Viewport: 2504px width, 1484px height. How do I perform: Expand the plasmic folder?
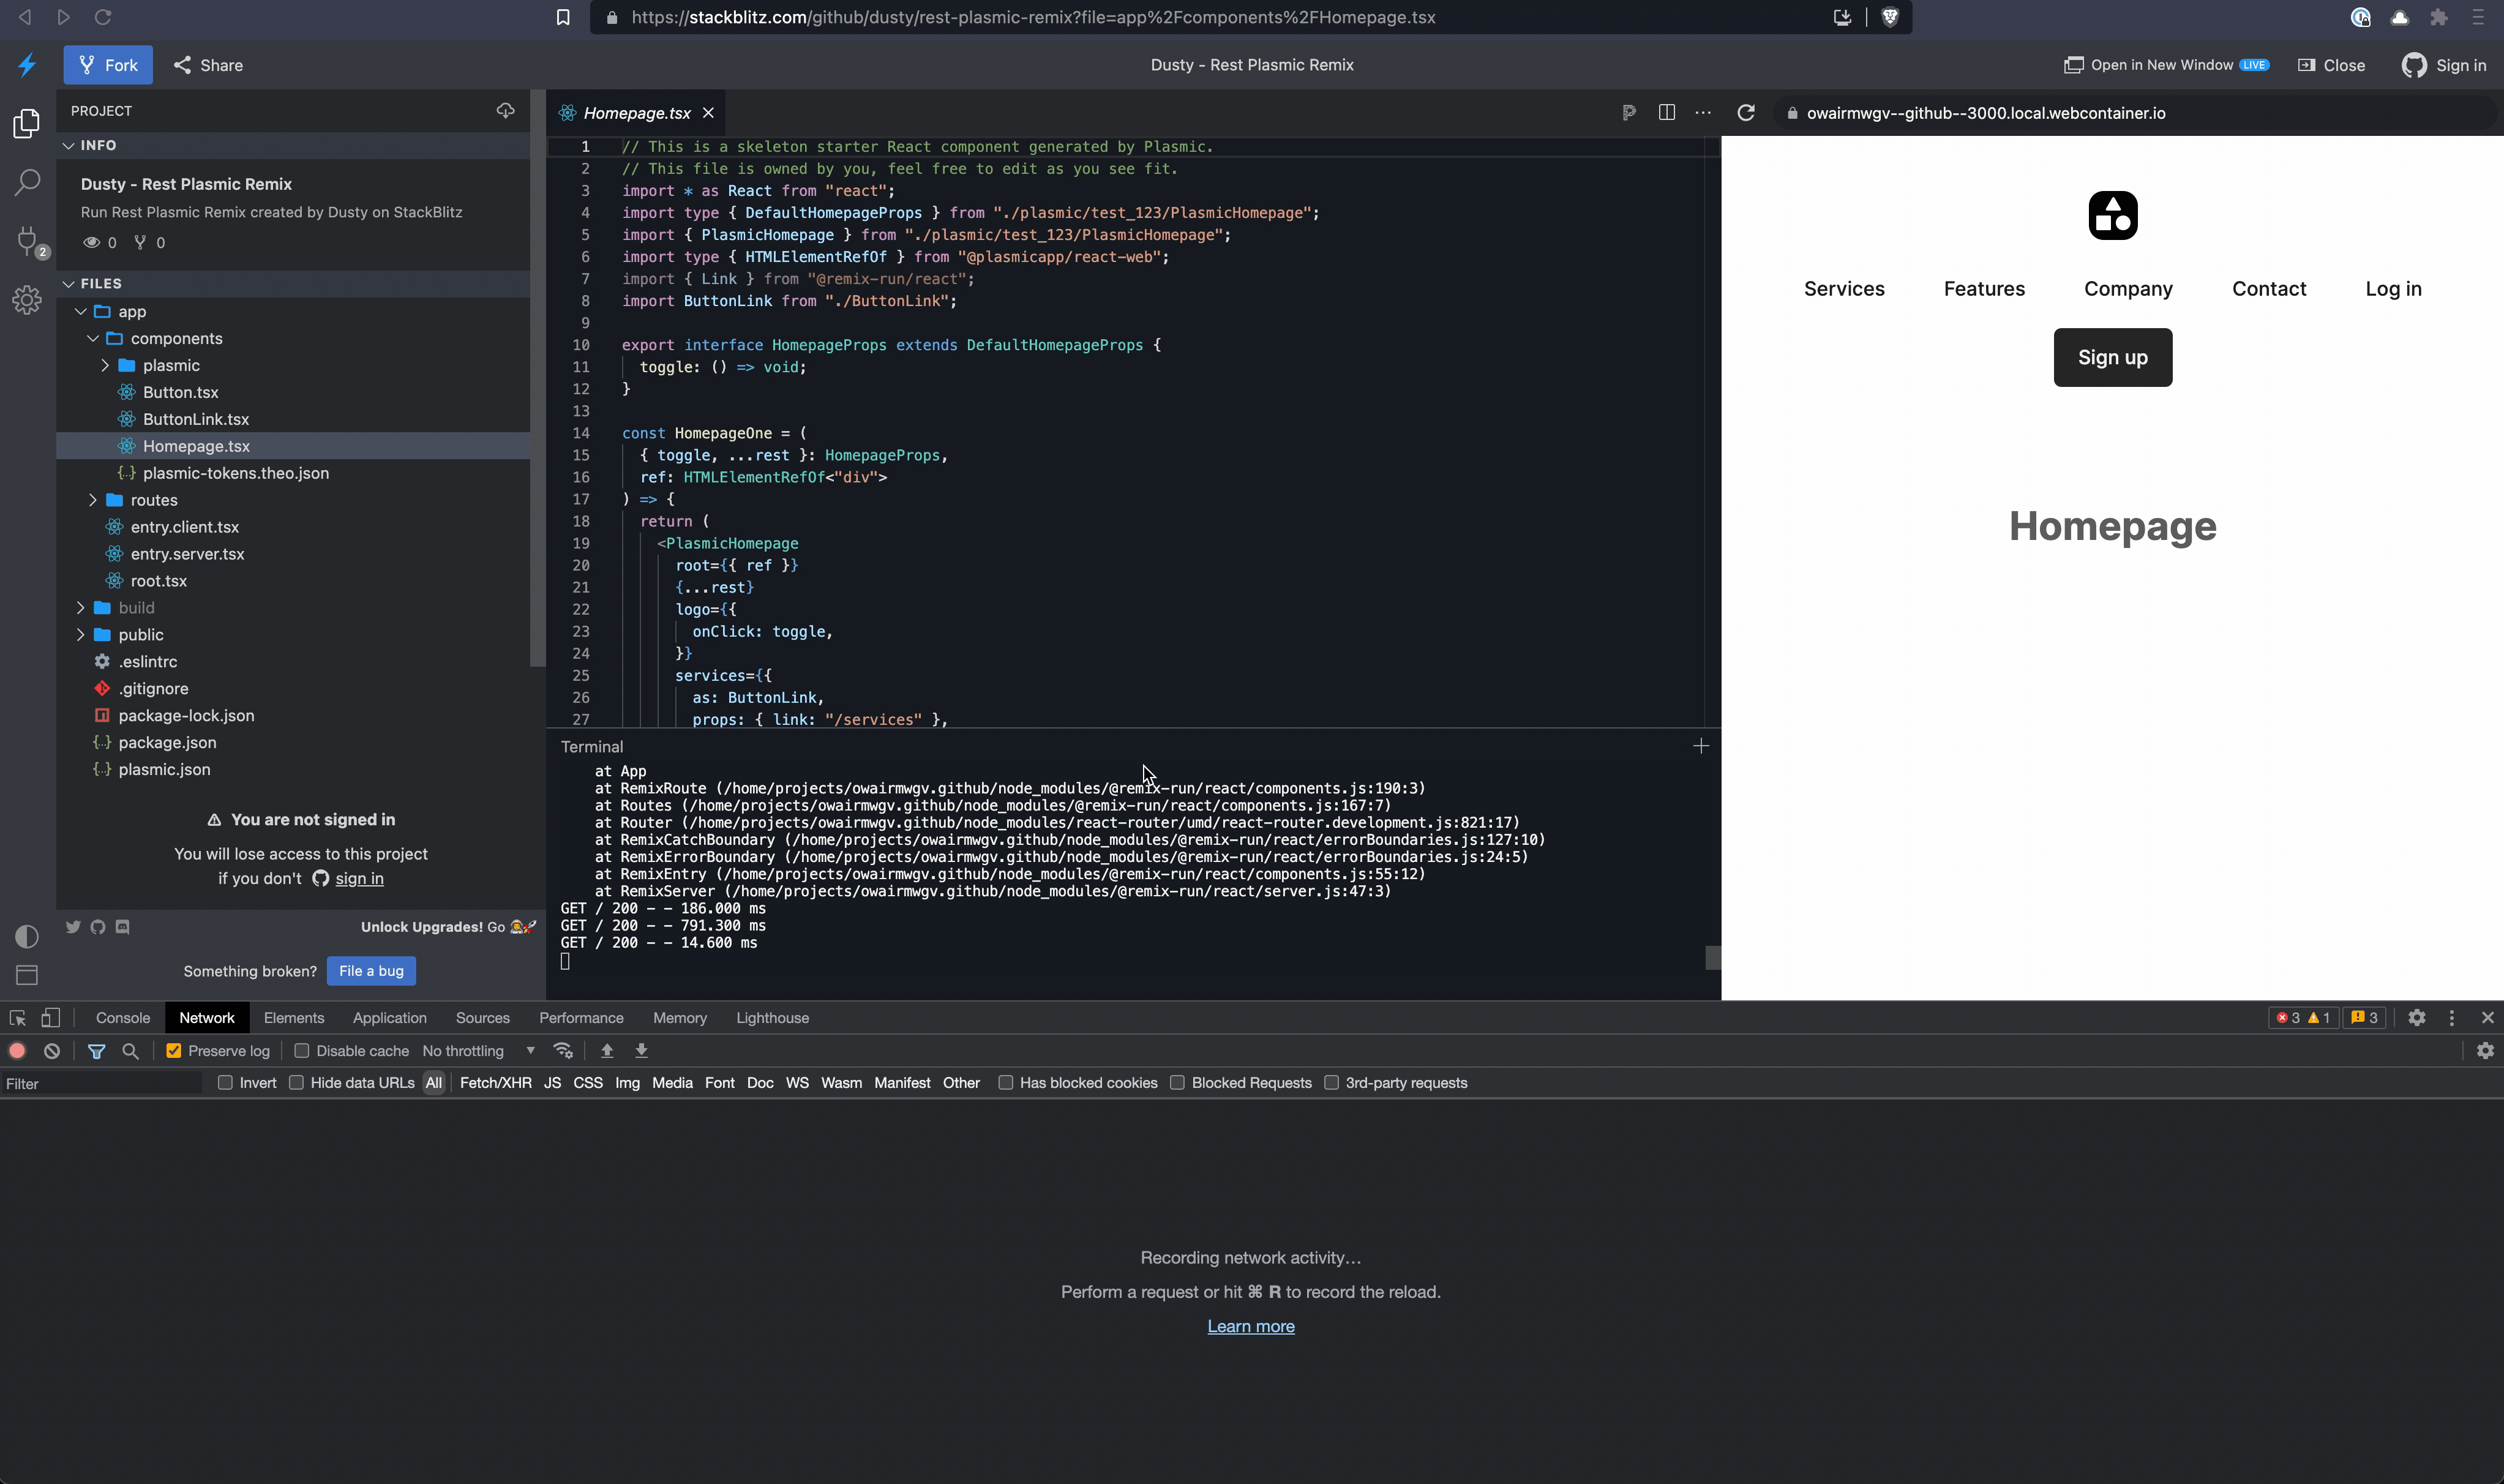click(171, 365)
